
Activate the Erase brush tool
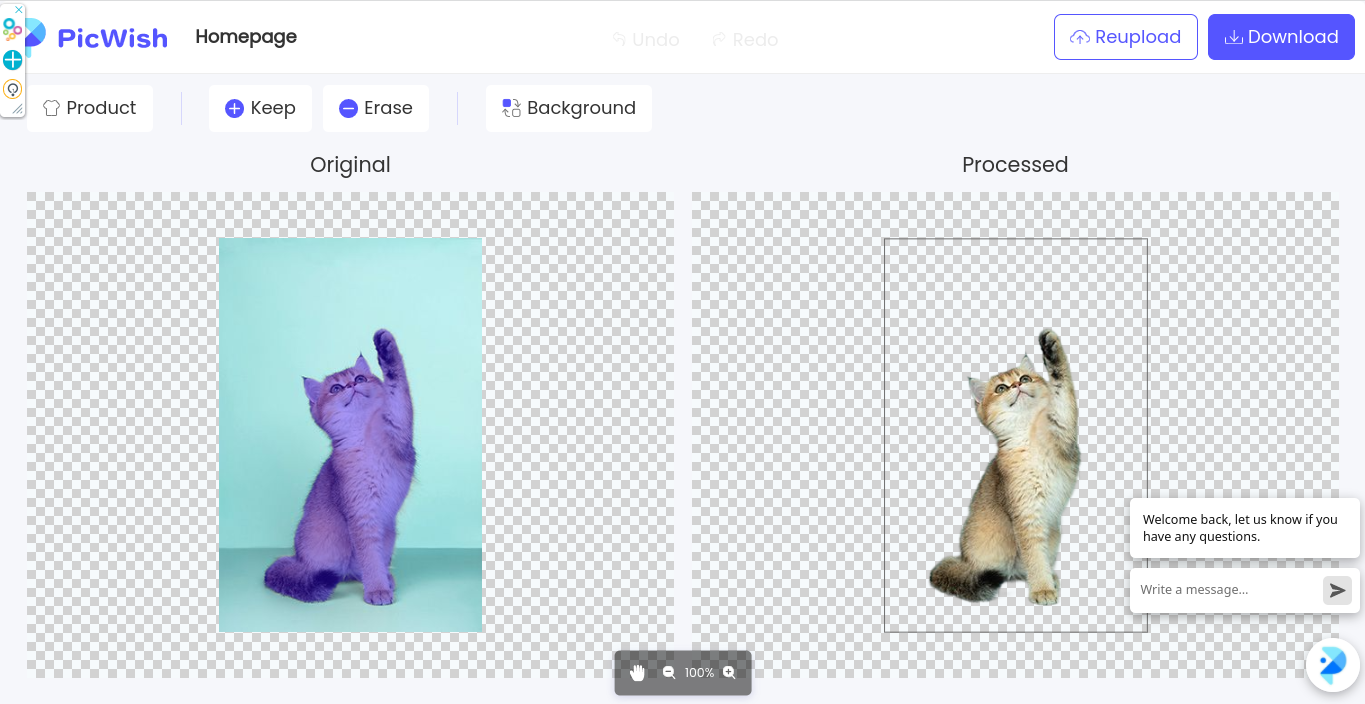[x=376, y=108]
